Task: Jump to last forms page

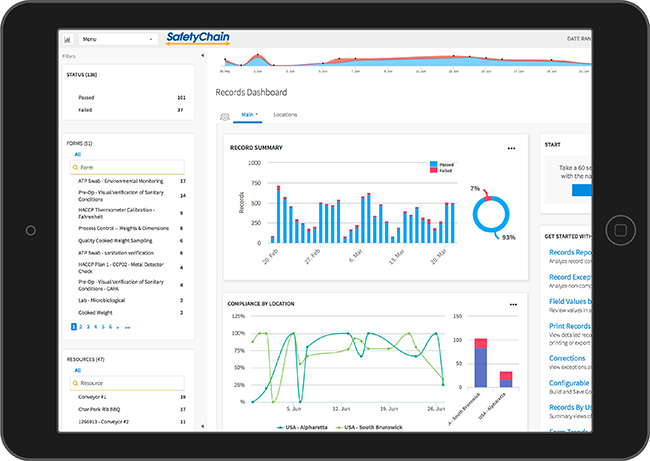Action: 127,328
